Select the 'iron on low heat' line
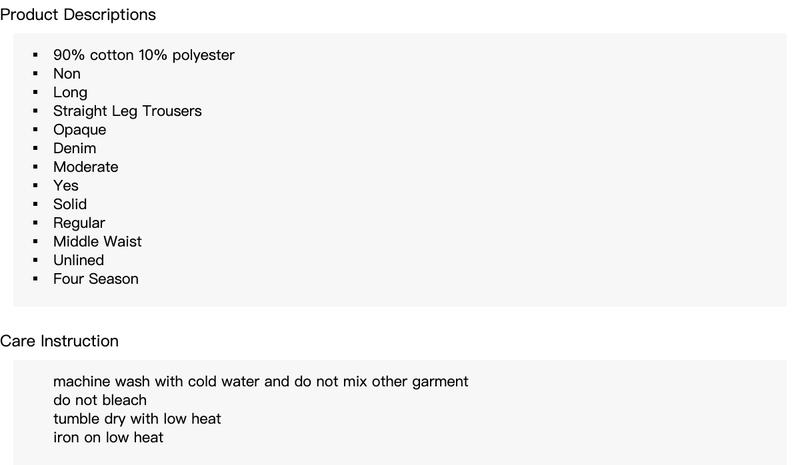The height and width of the screenshot is (465, 800). [108, 438]
